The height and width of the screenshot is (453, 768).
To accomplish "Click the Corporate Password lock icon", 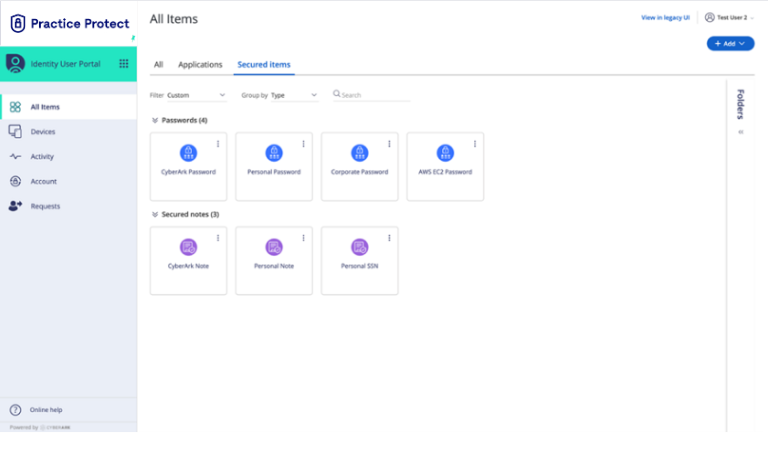I will pyautogui.click(x=360, y=153).
